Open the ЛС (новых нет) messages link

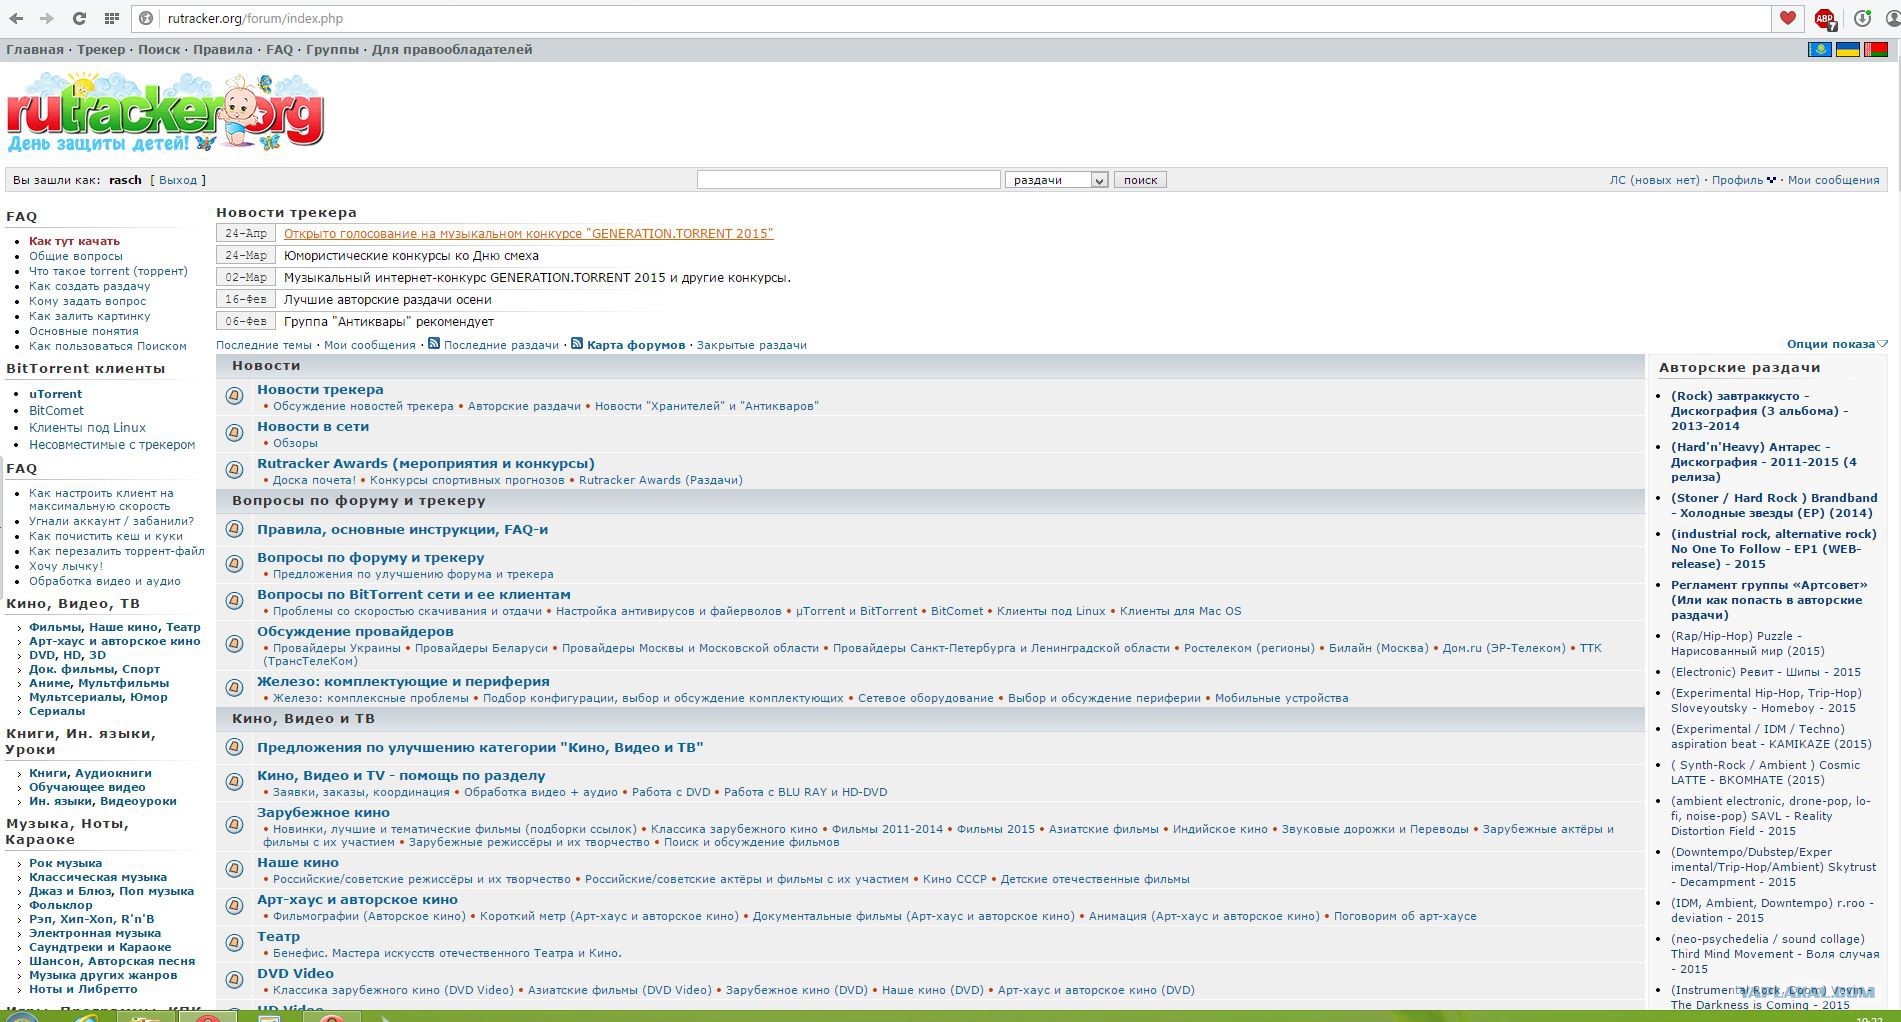tap(1654, 180)
